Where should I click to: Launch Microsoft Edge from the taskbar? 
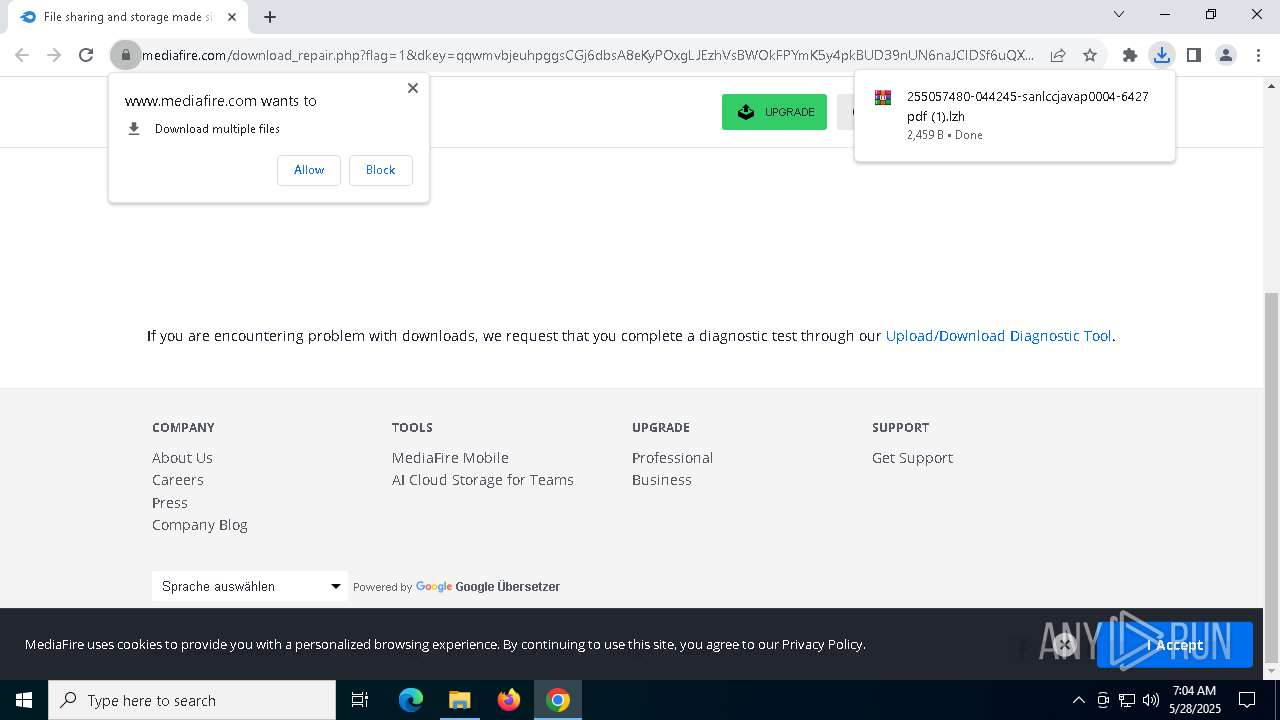coord(411,700)
